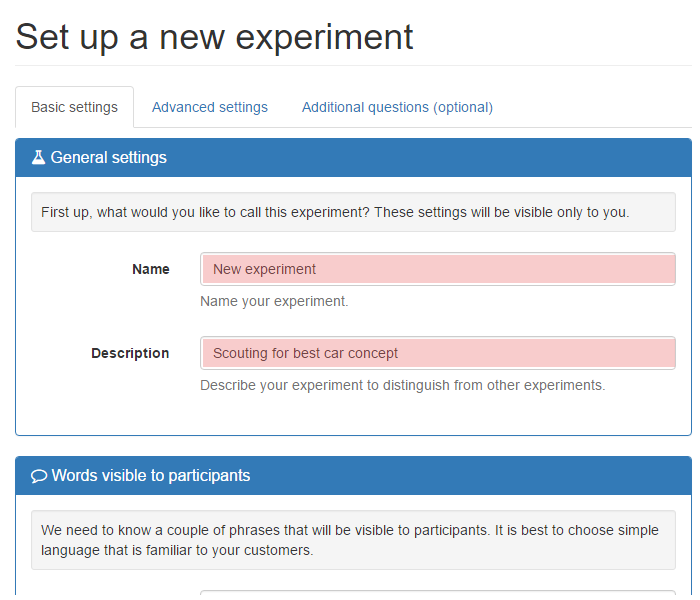This screenshot has width=700, height=600.
Task: Click the Name field label
Action: (151, 269)
